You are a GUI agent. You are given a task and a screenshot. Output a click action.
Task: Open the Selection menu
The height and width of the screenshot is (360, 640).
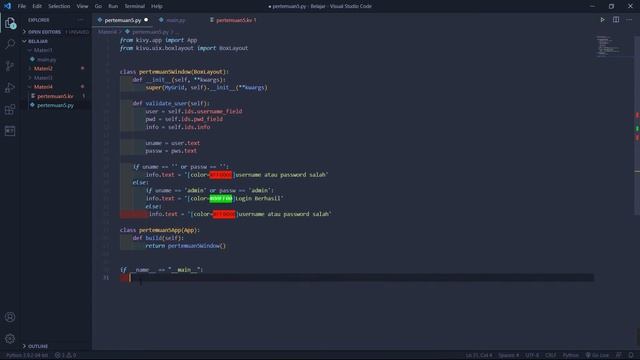click(59, 6)
